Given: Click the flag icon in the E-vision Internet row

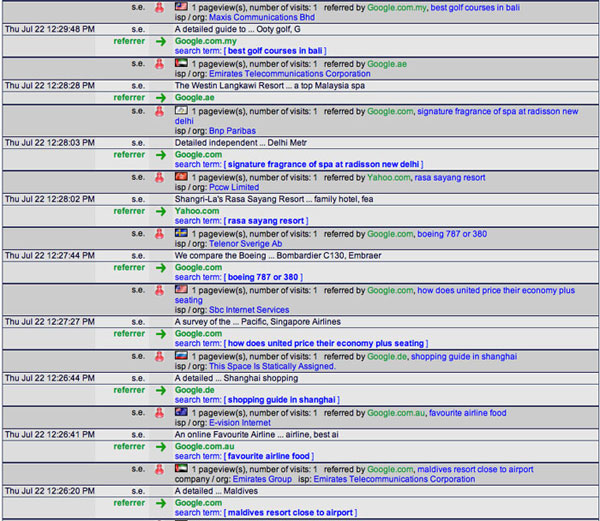Looking at the screenshot, I should click(181, 412).
